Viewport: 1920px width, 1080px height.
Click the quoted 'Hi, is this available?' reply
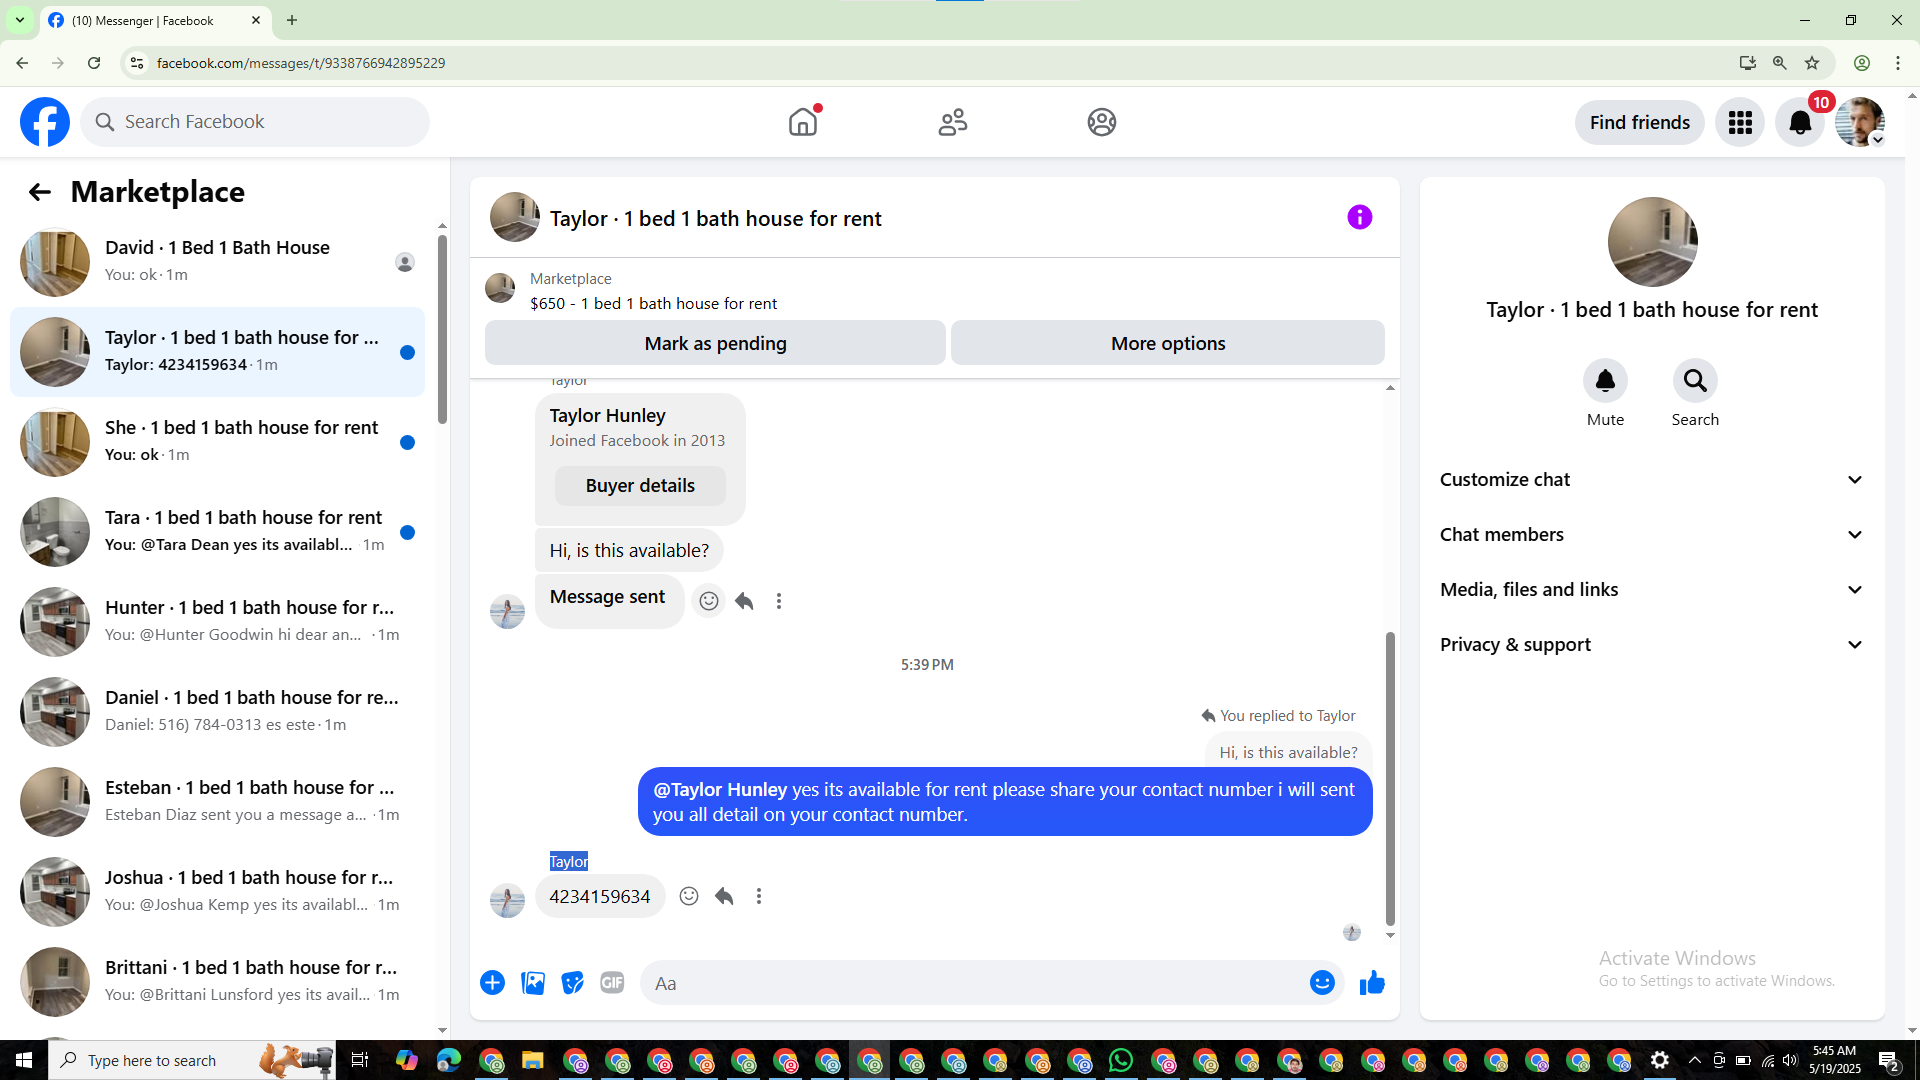[x=1288, y=752]
